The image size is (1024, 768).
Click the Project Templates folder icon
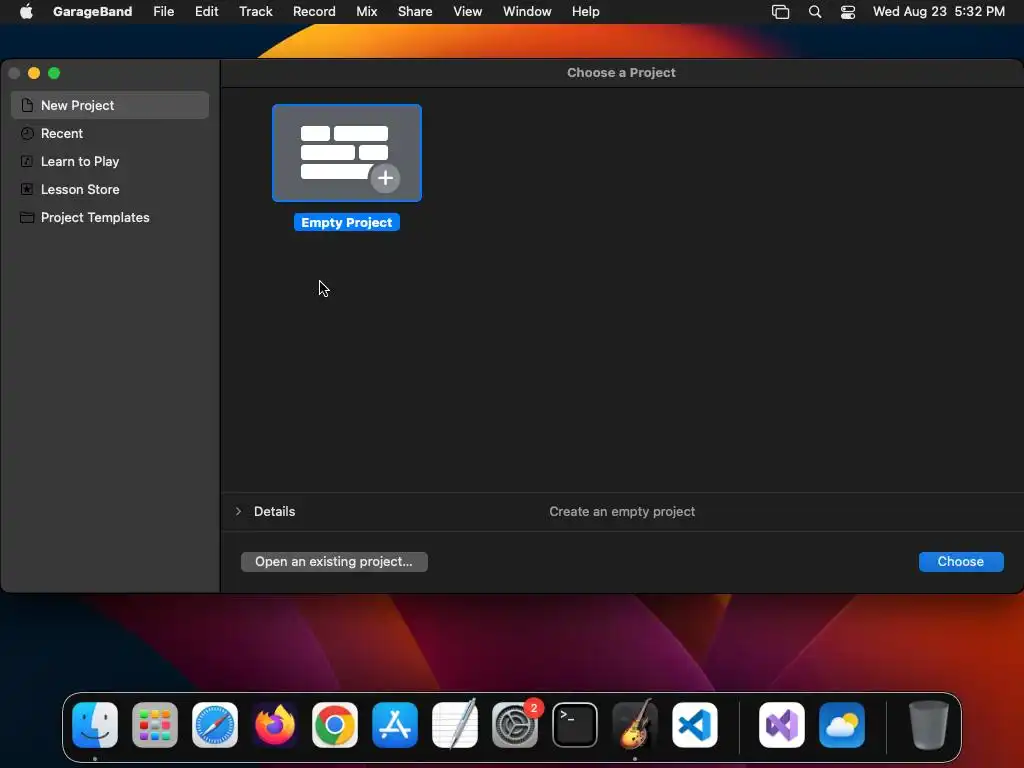[27, 217]
